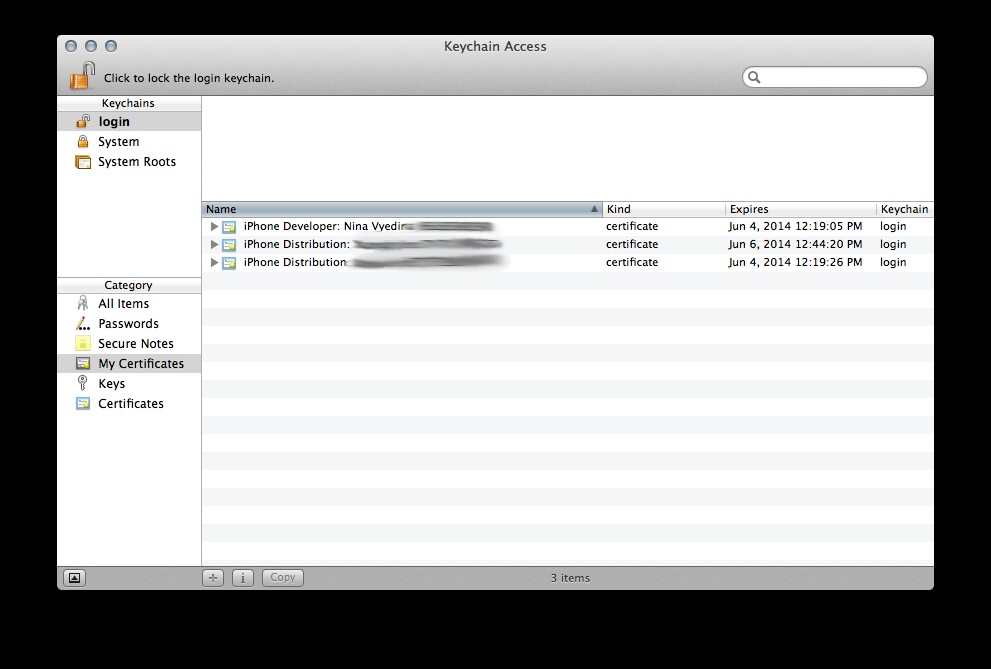Viewport: 991px width, 669px height.
Task: Click the 3 items status text
Action: tap(570, 578)
